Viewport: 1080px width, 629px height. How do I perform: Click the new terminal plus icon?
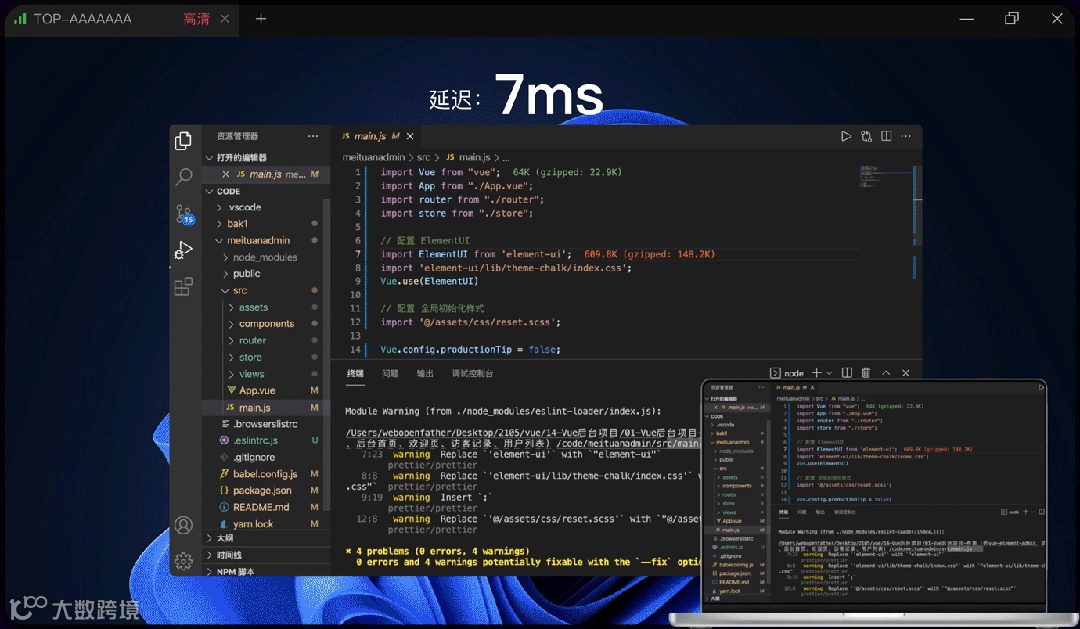816,373
